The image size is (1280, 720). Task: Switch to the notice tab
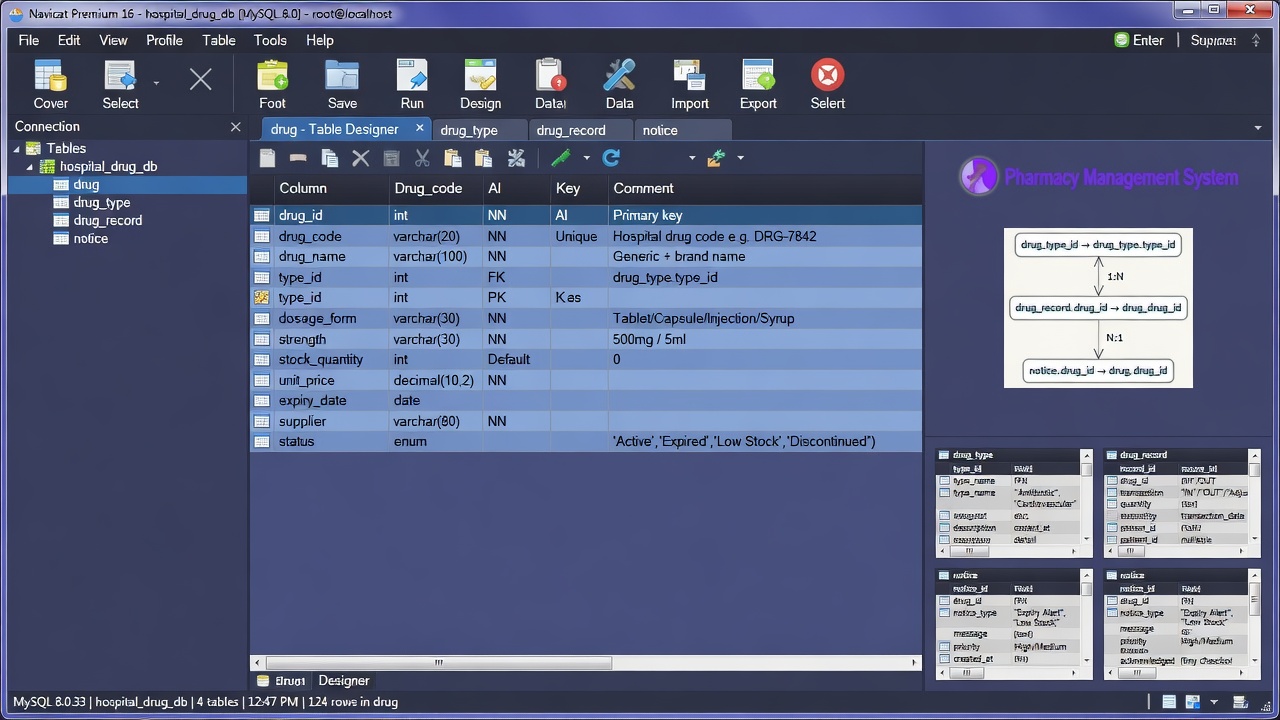click(683, 130)
